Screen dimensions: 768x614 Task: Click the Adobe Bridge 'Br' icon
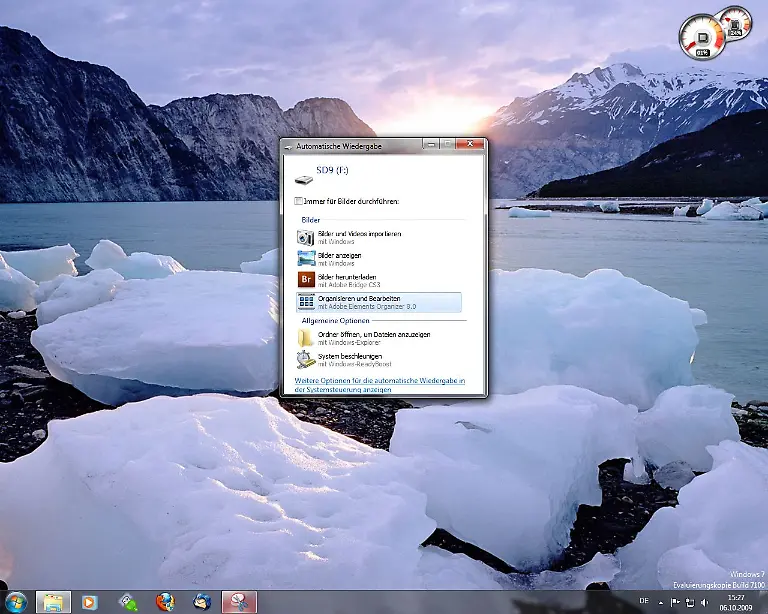point(305,280)
